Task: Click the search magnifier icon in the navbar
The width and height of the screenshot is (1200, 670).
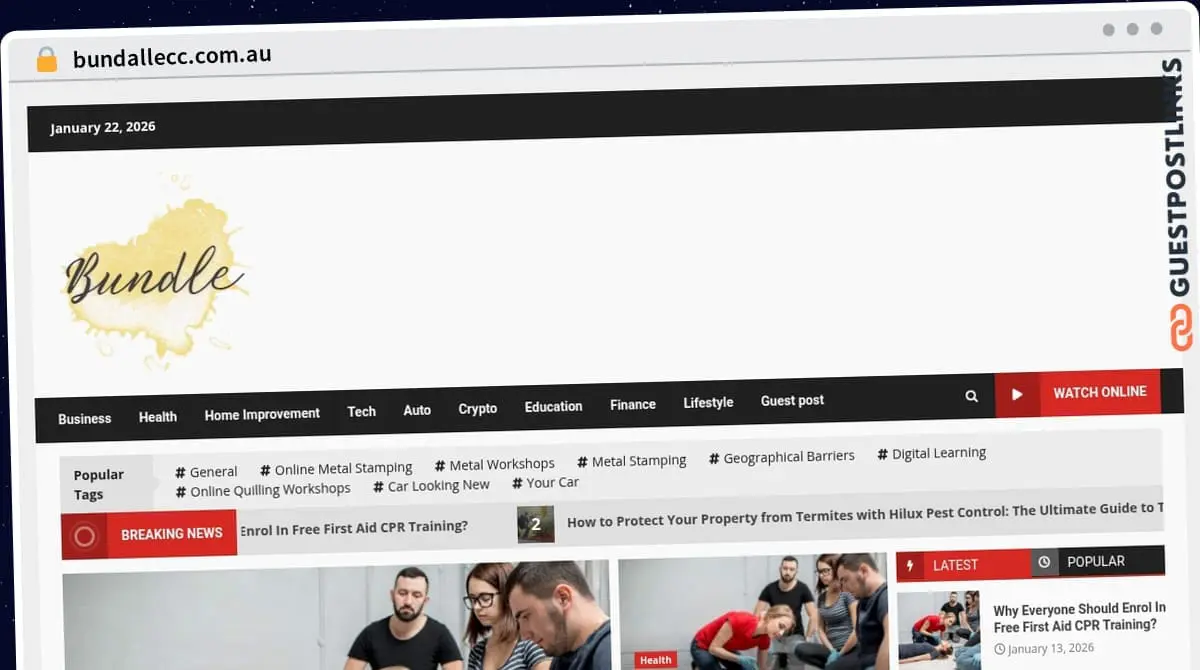Action: coord(971,396)
